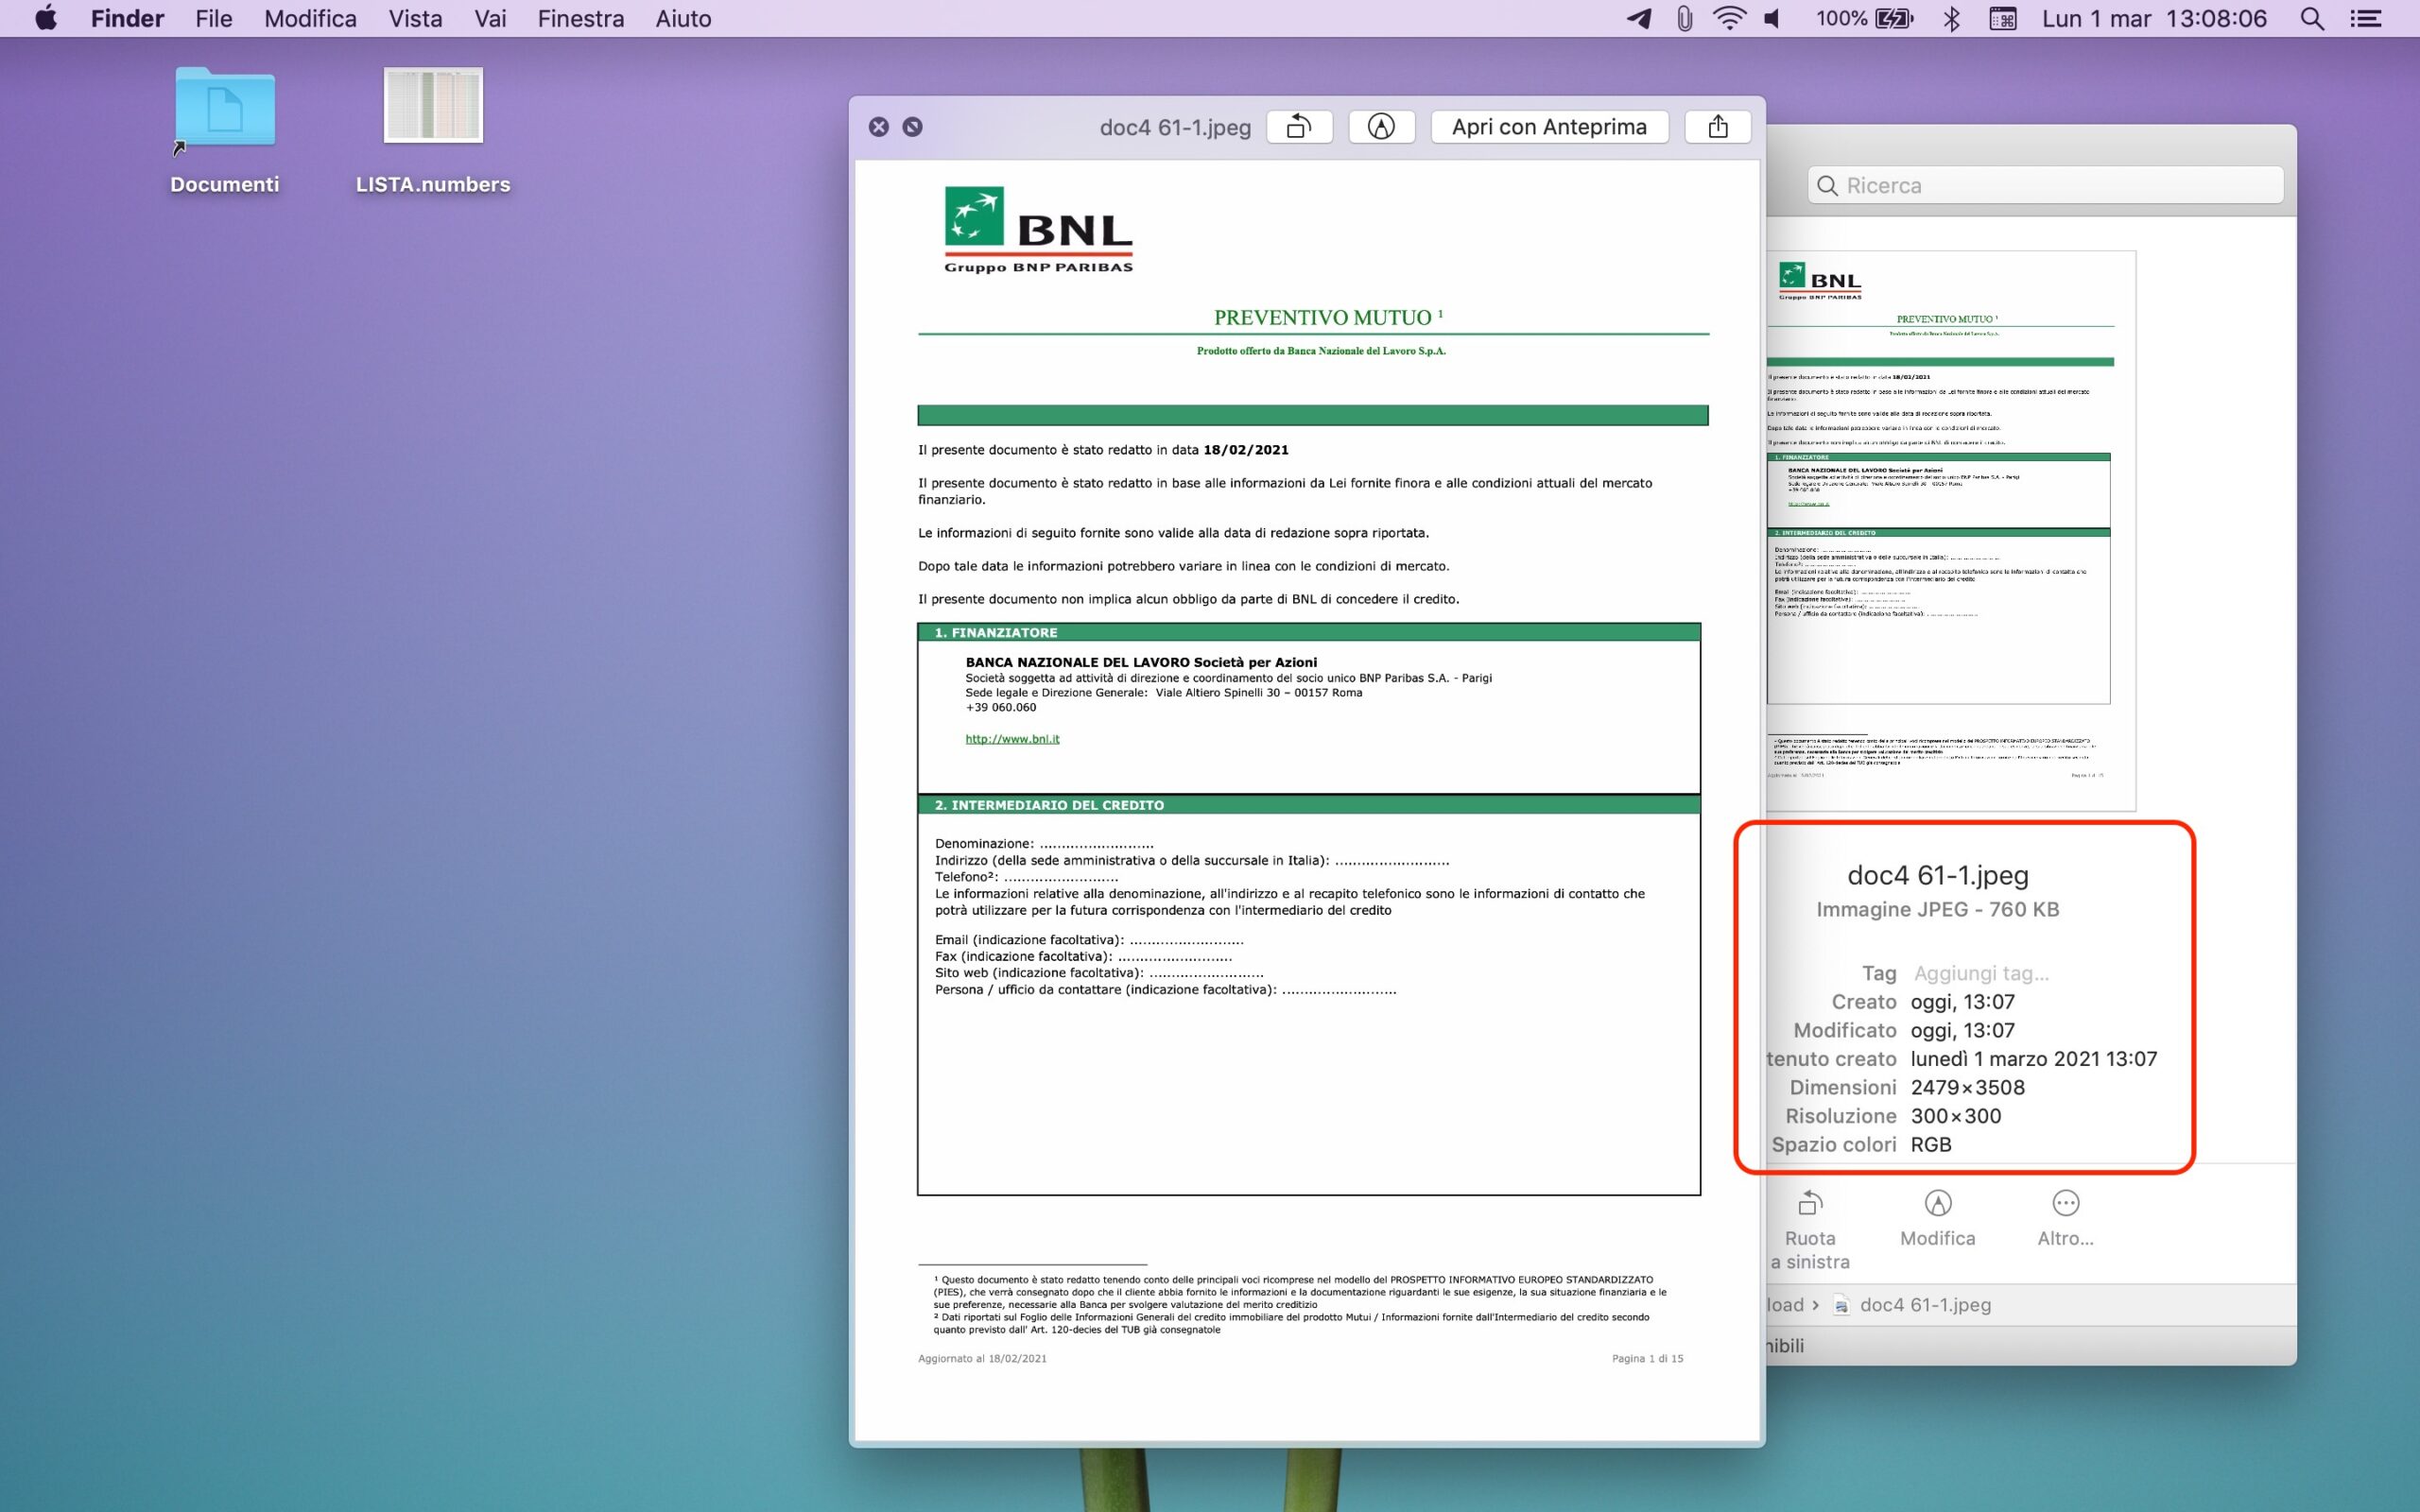This screenshot has width=2420, height=1512.
Task: Open the Vista menu
Action: (415, 19)
